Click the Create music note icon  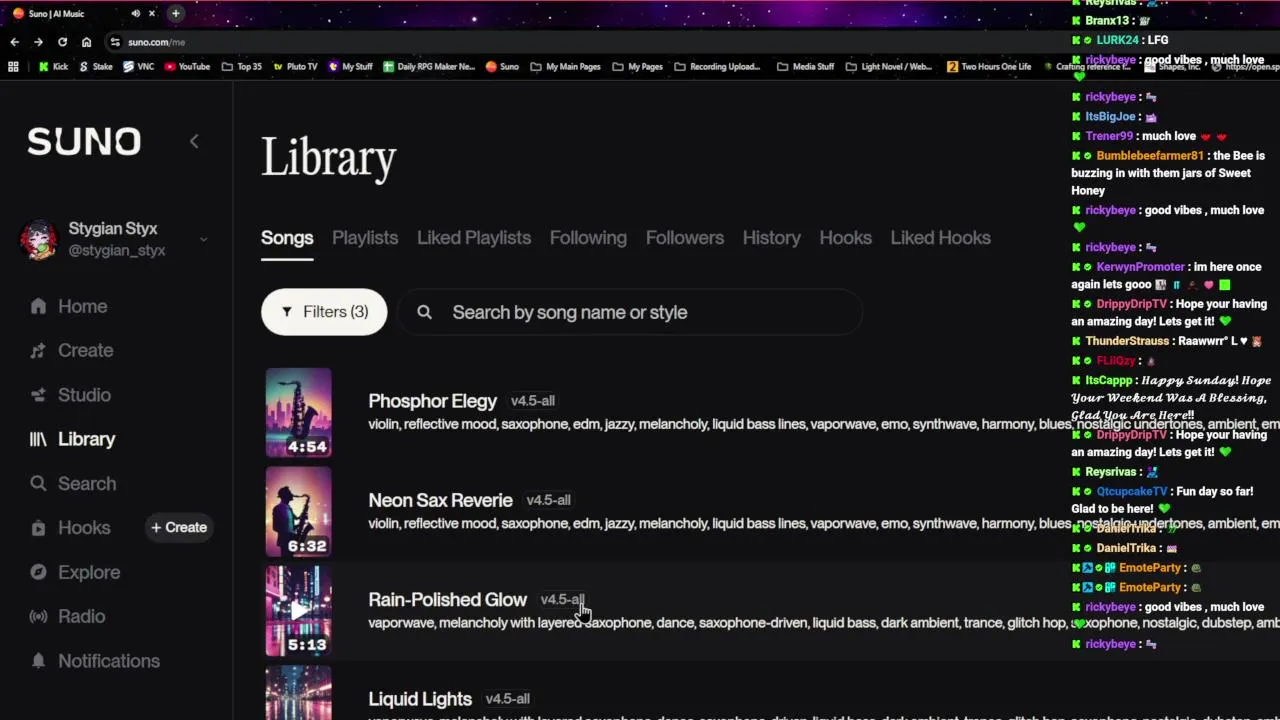38,350
